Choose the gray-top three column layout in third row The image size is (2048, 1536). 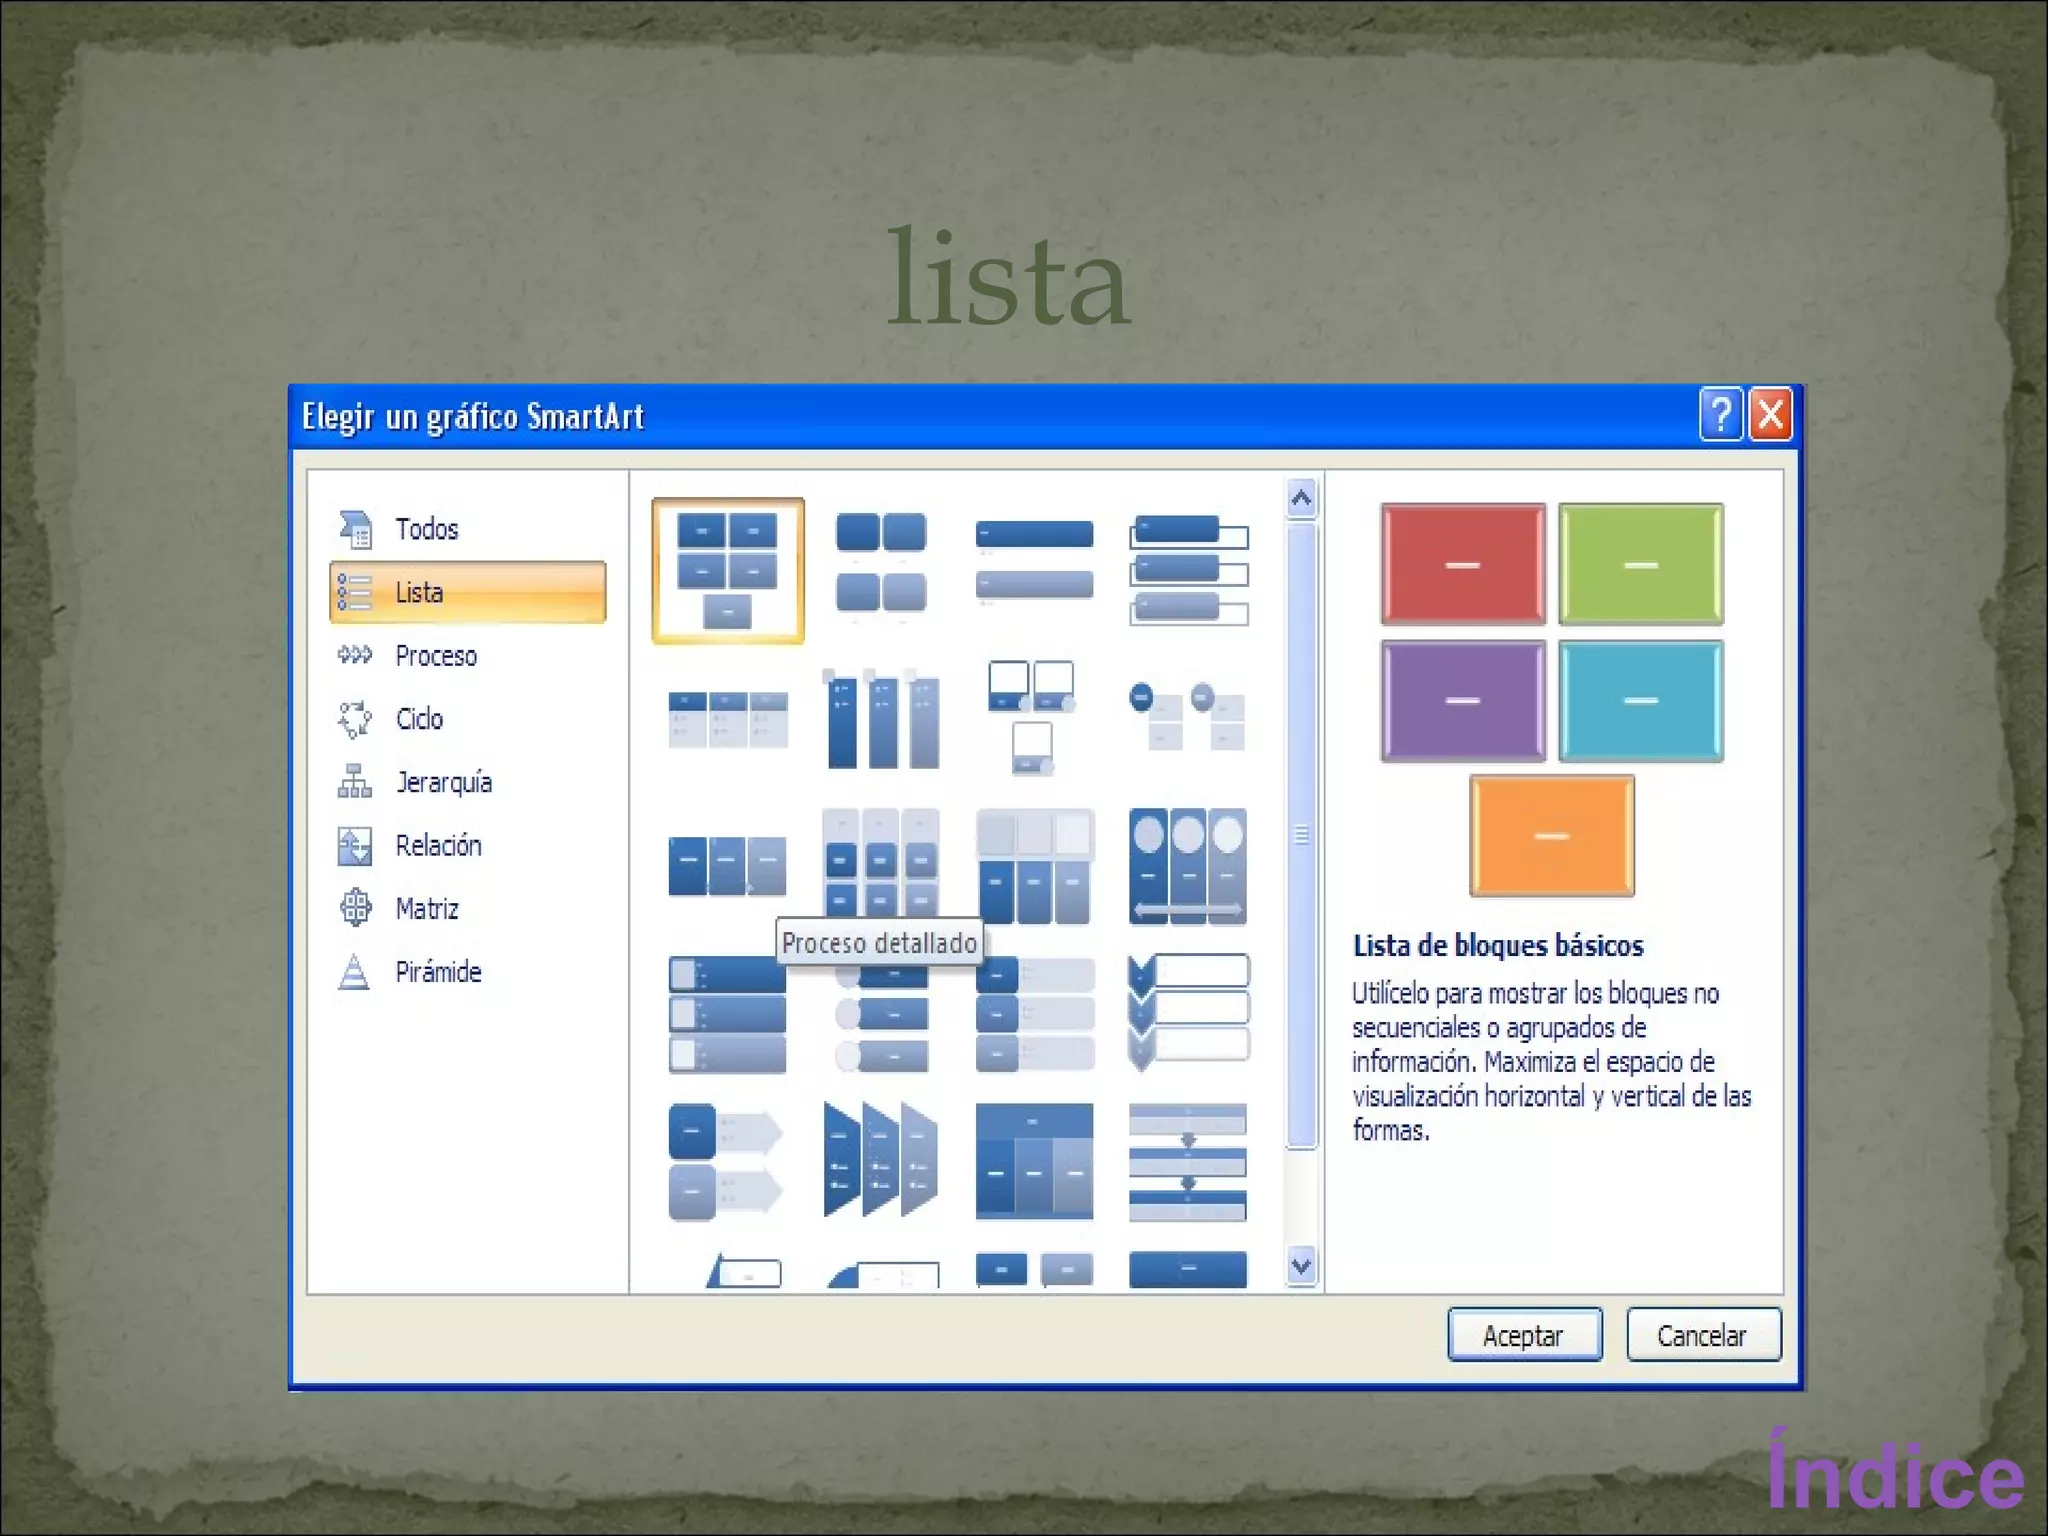coord(1034,866)
